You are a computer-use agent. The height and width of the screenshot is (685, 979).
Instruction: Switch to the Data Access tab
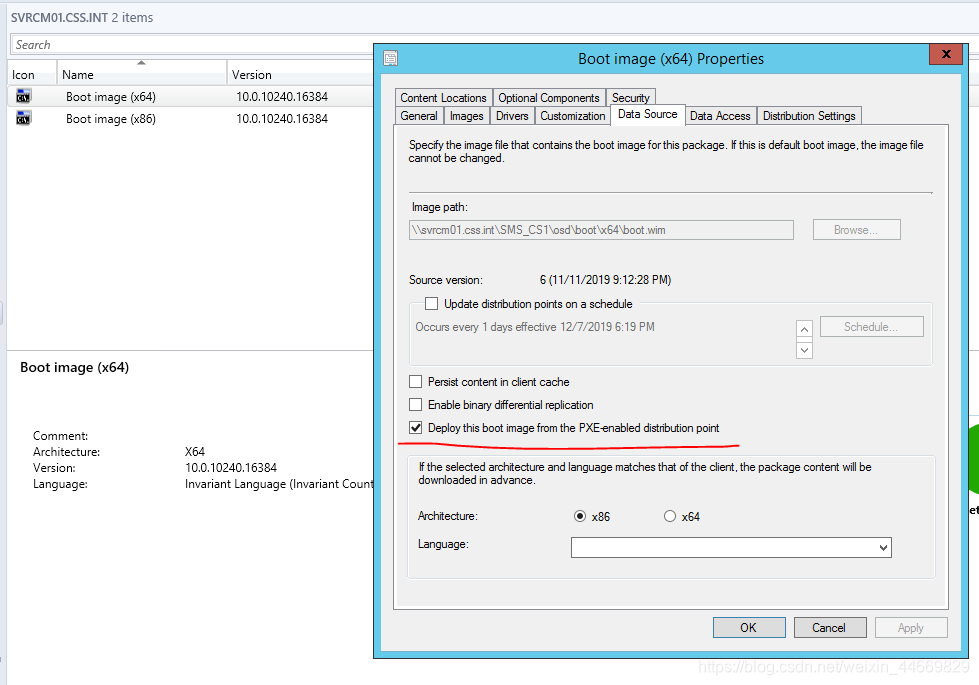pos(720,115)
